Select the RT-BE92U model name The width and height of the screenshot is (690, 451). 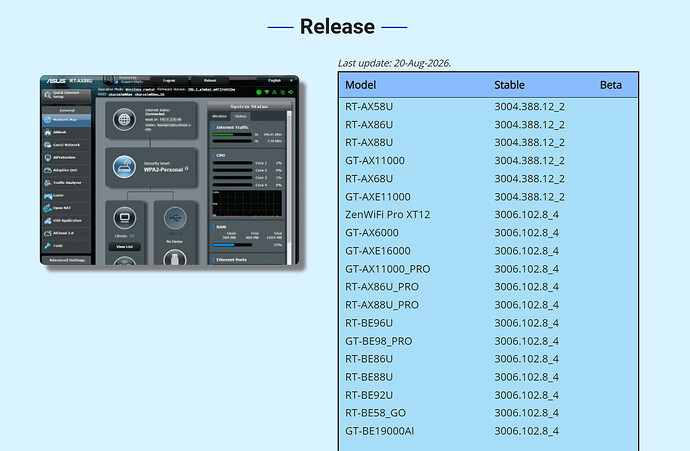[x=369, y=395]
